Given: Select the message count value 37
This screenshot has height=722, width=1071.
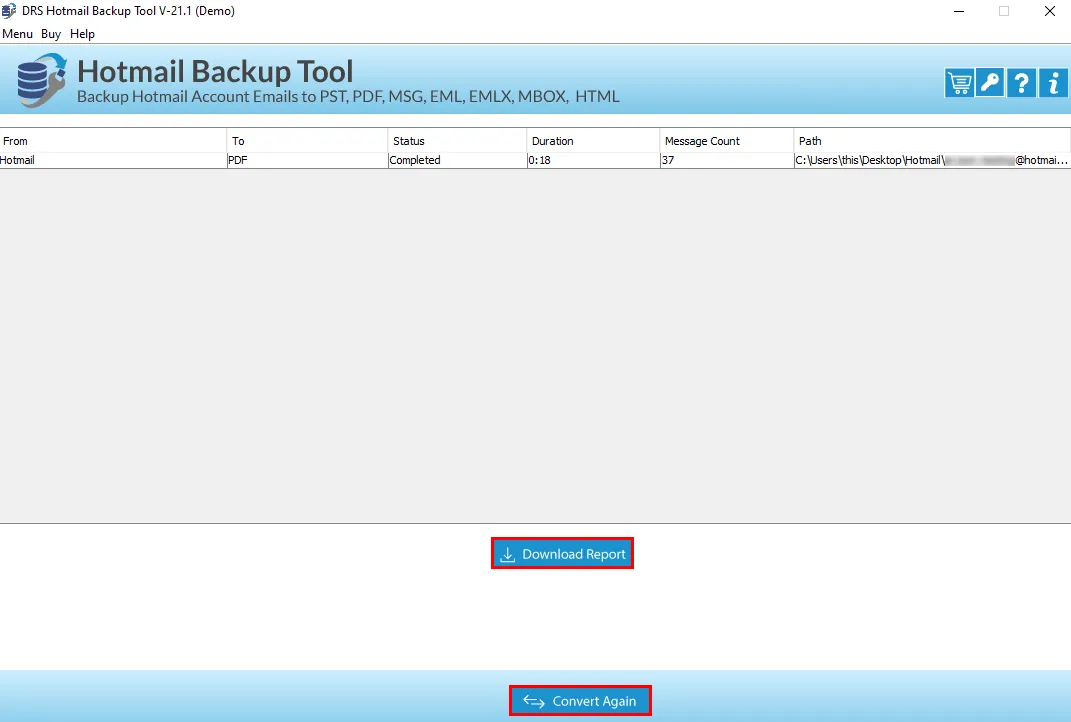Looking at the screenshot, I should 727,160.
